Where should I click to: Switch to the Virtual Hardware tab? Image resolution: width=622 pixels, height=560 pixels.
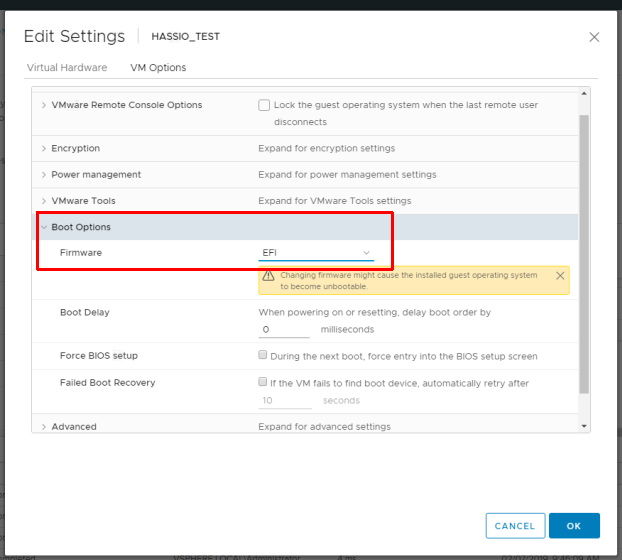pyautogui.click(x=67, y=67)
